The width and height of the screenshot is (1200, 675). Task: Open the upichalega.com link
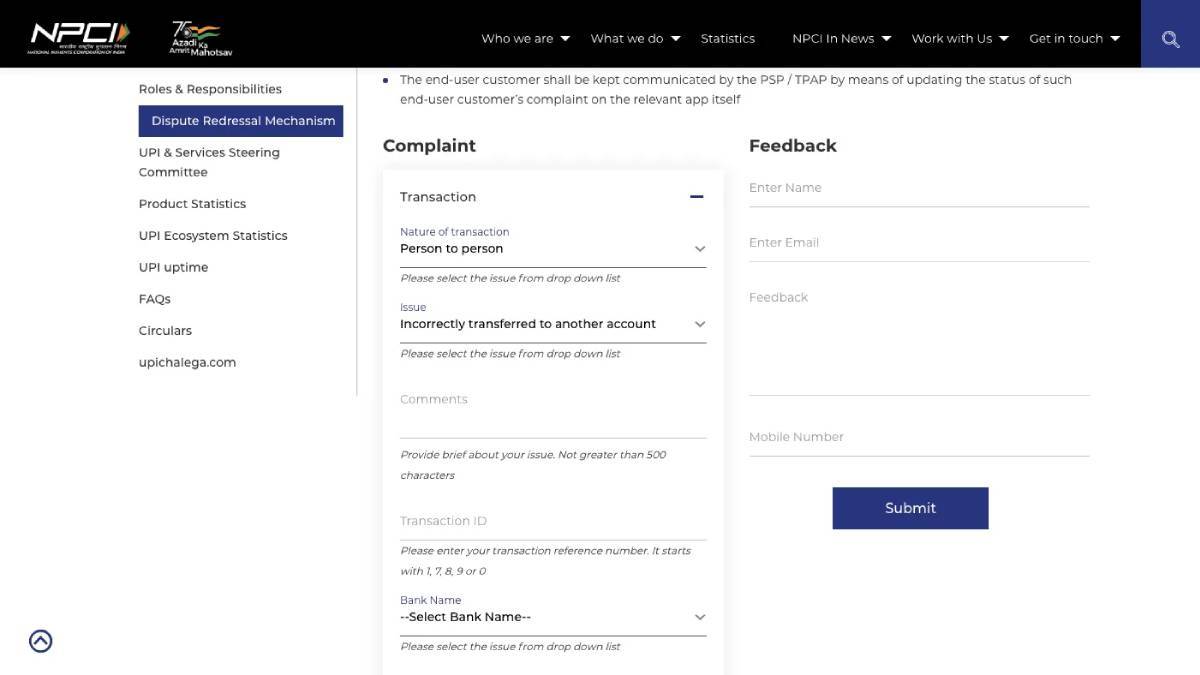(x=187, y=362)
